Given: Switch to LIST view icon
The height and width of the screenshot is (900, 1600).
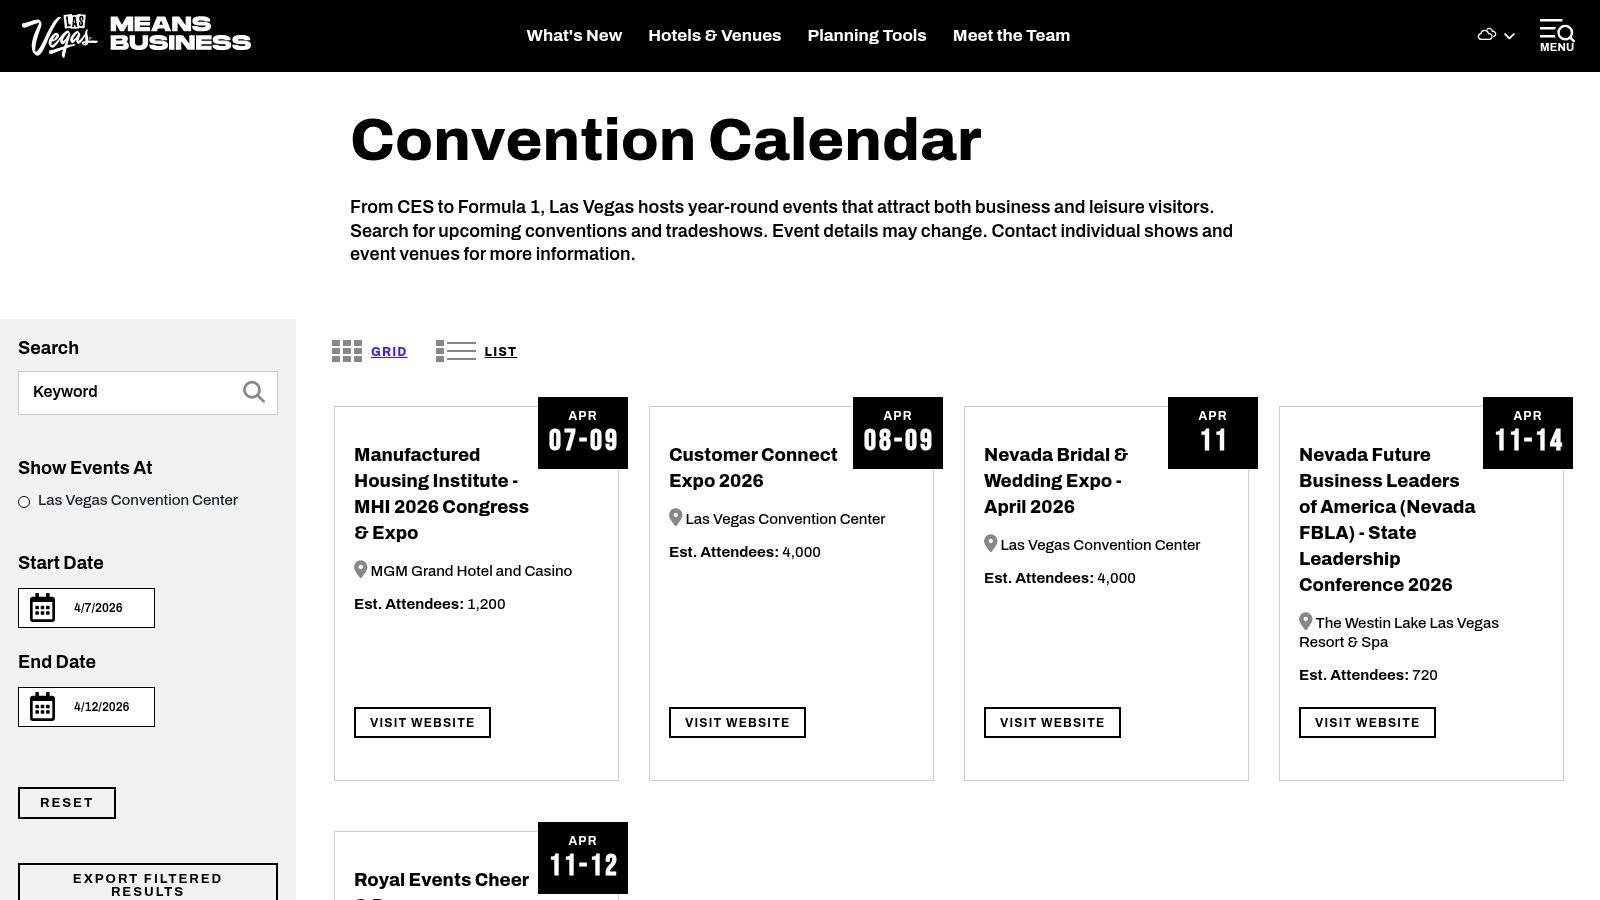Looking at the screenshot, I should pos(455,351).
